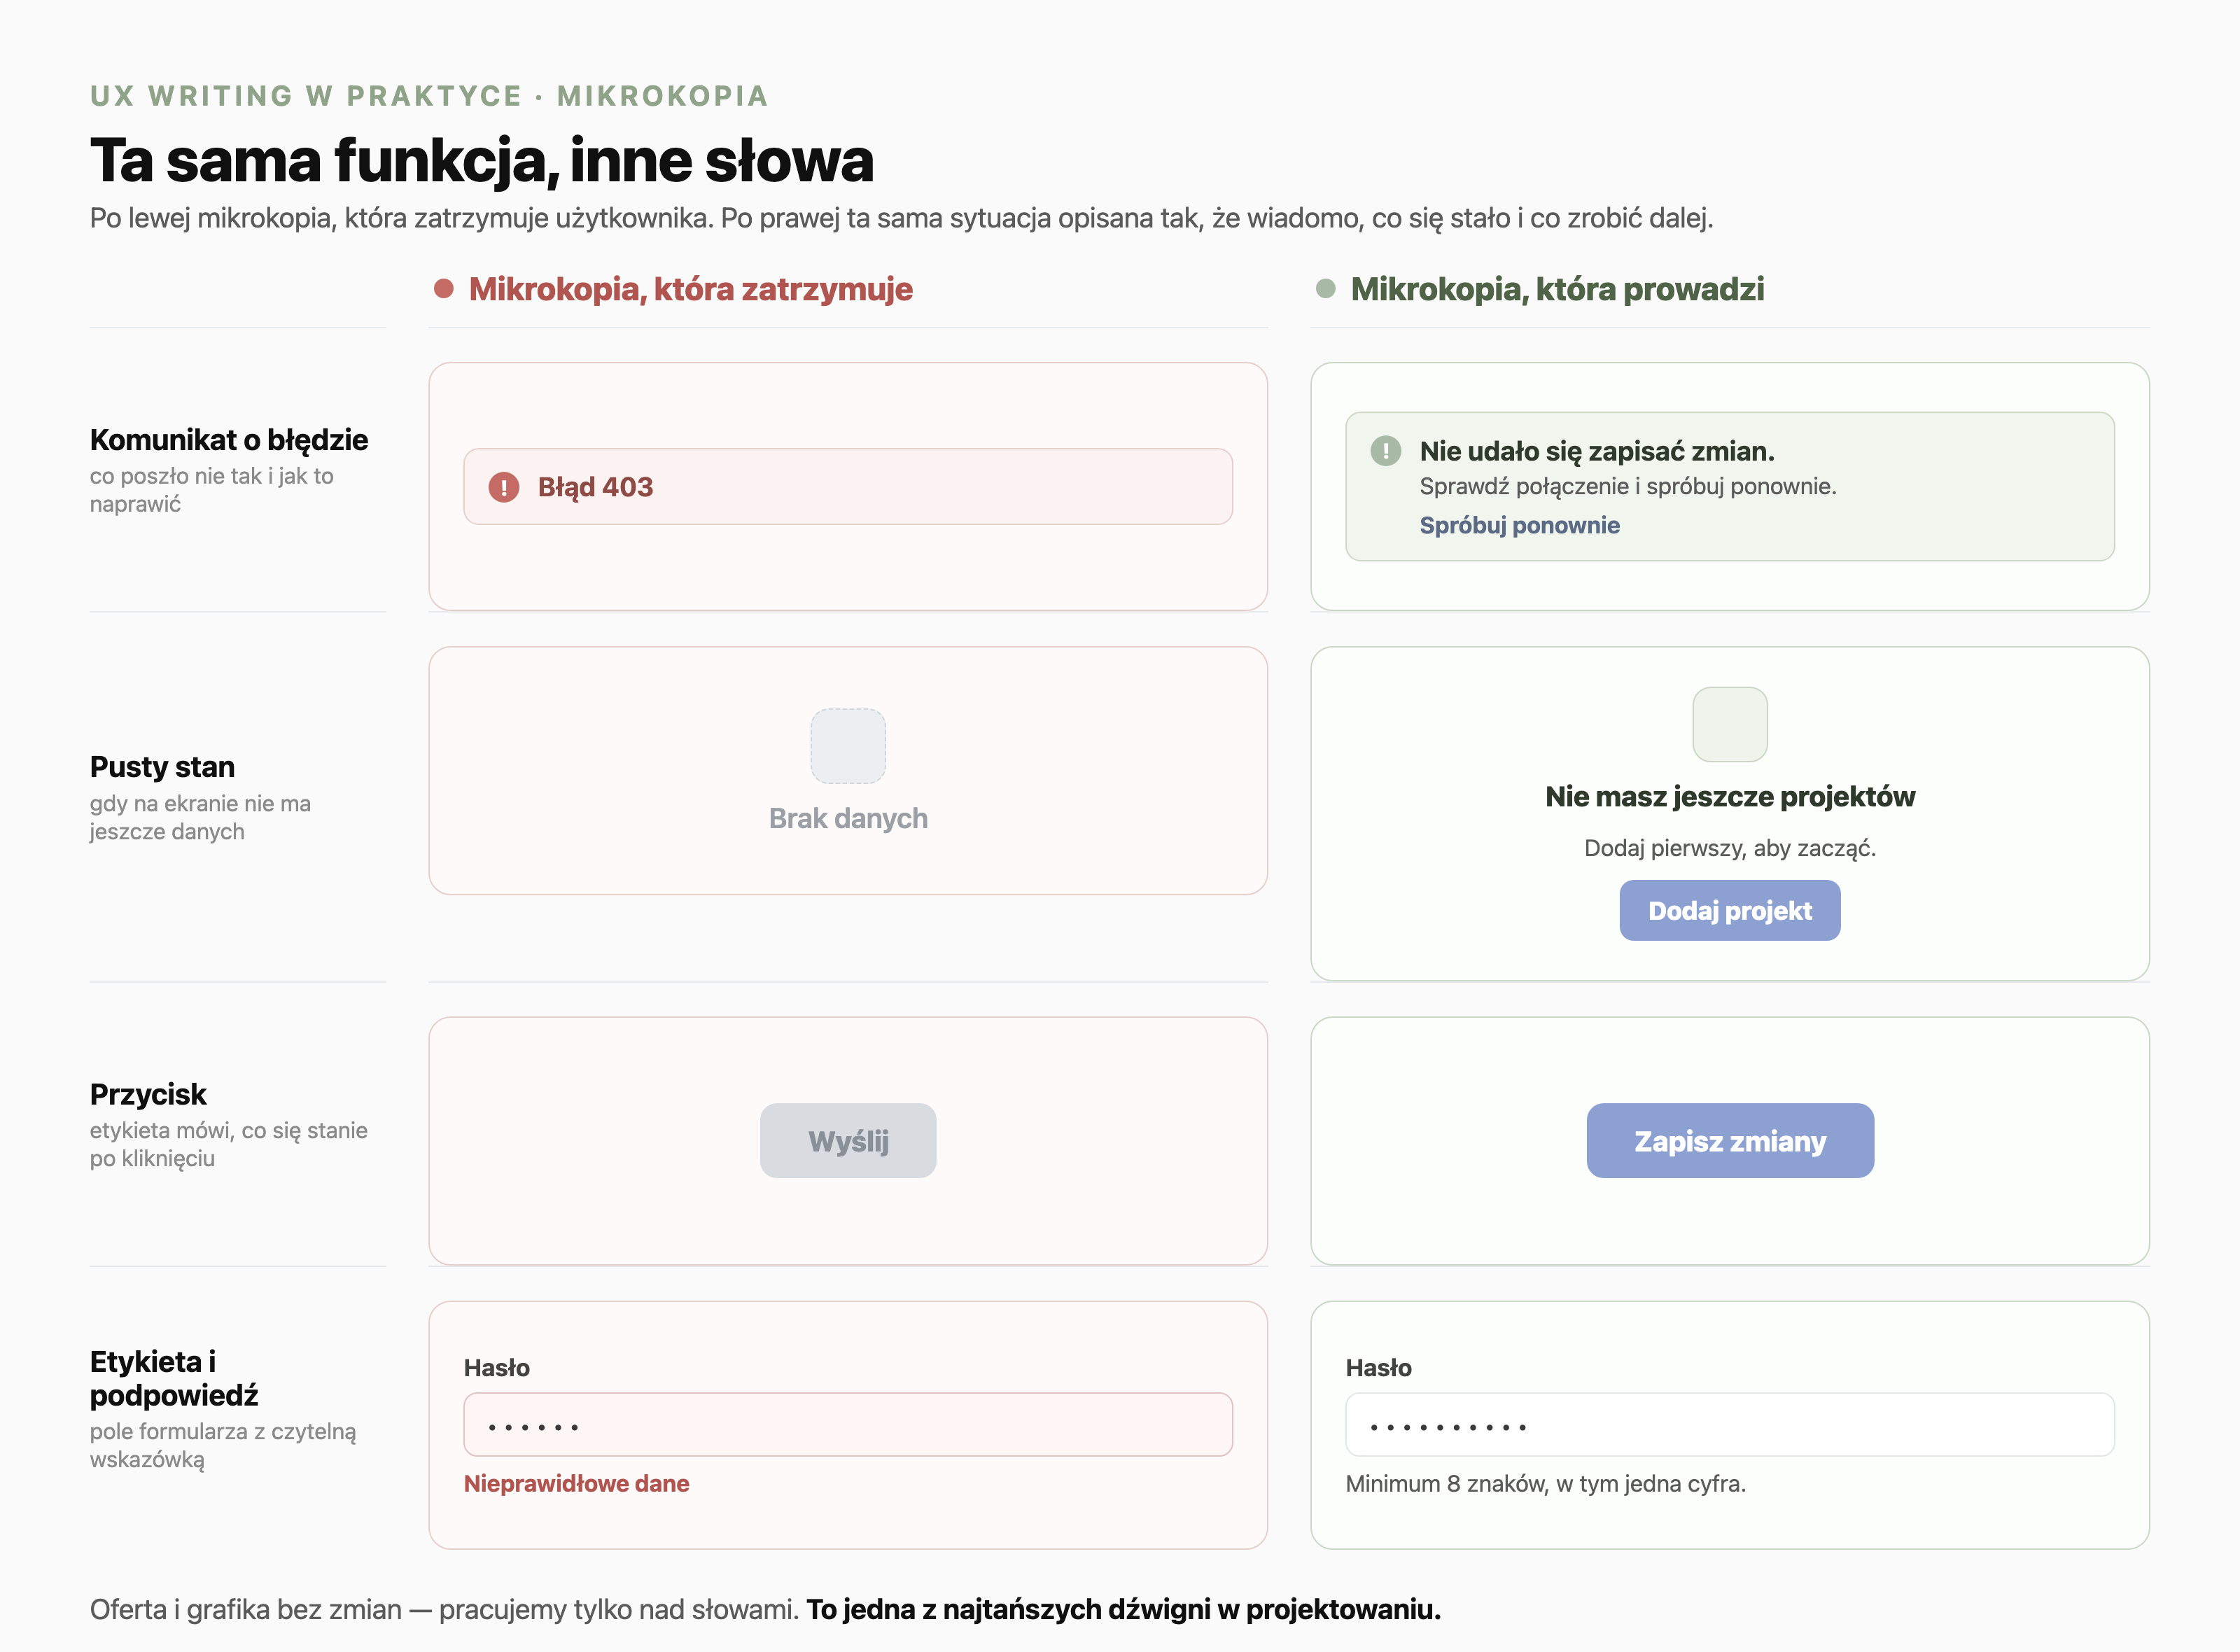Click the red dot beside Mikrokopia, która zatrzymuje

[x=444, y=289]
